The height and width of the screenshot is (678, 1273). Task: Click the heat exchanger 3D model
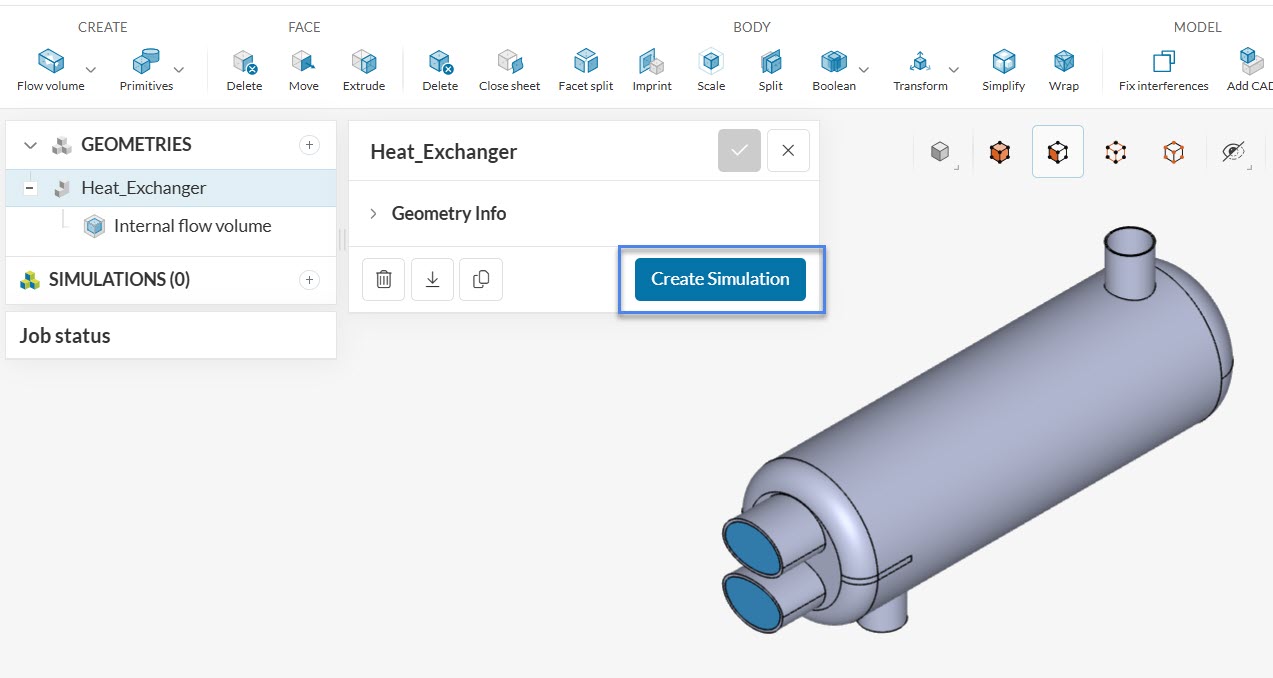tap(980, 430)
